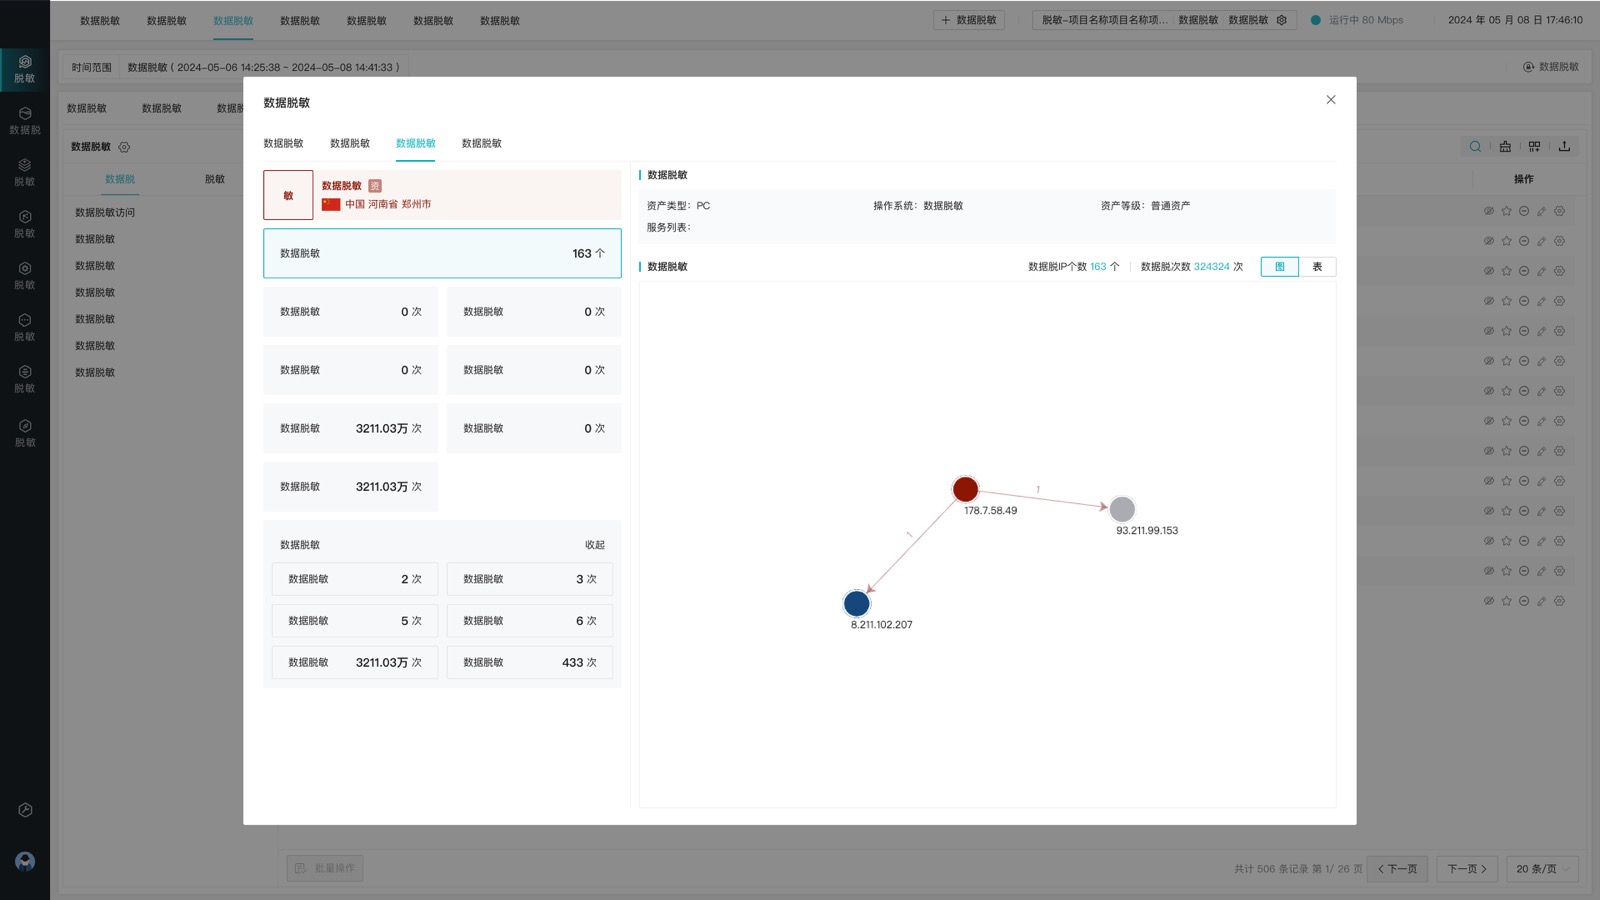Click the small 资 tag icon next to the title
The image size is (1600, 900).
pyautogui.click(x=375, y=186)
